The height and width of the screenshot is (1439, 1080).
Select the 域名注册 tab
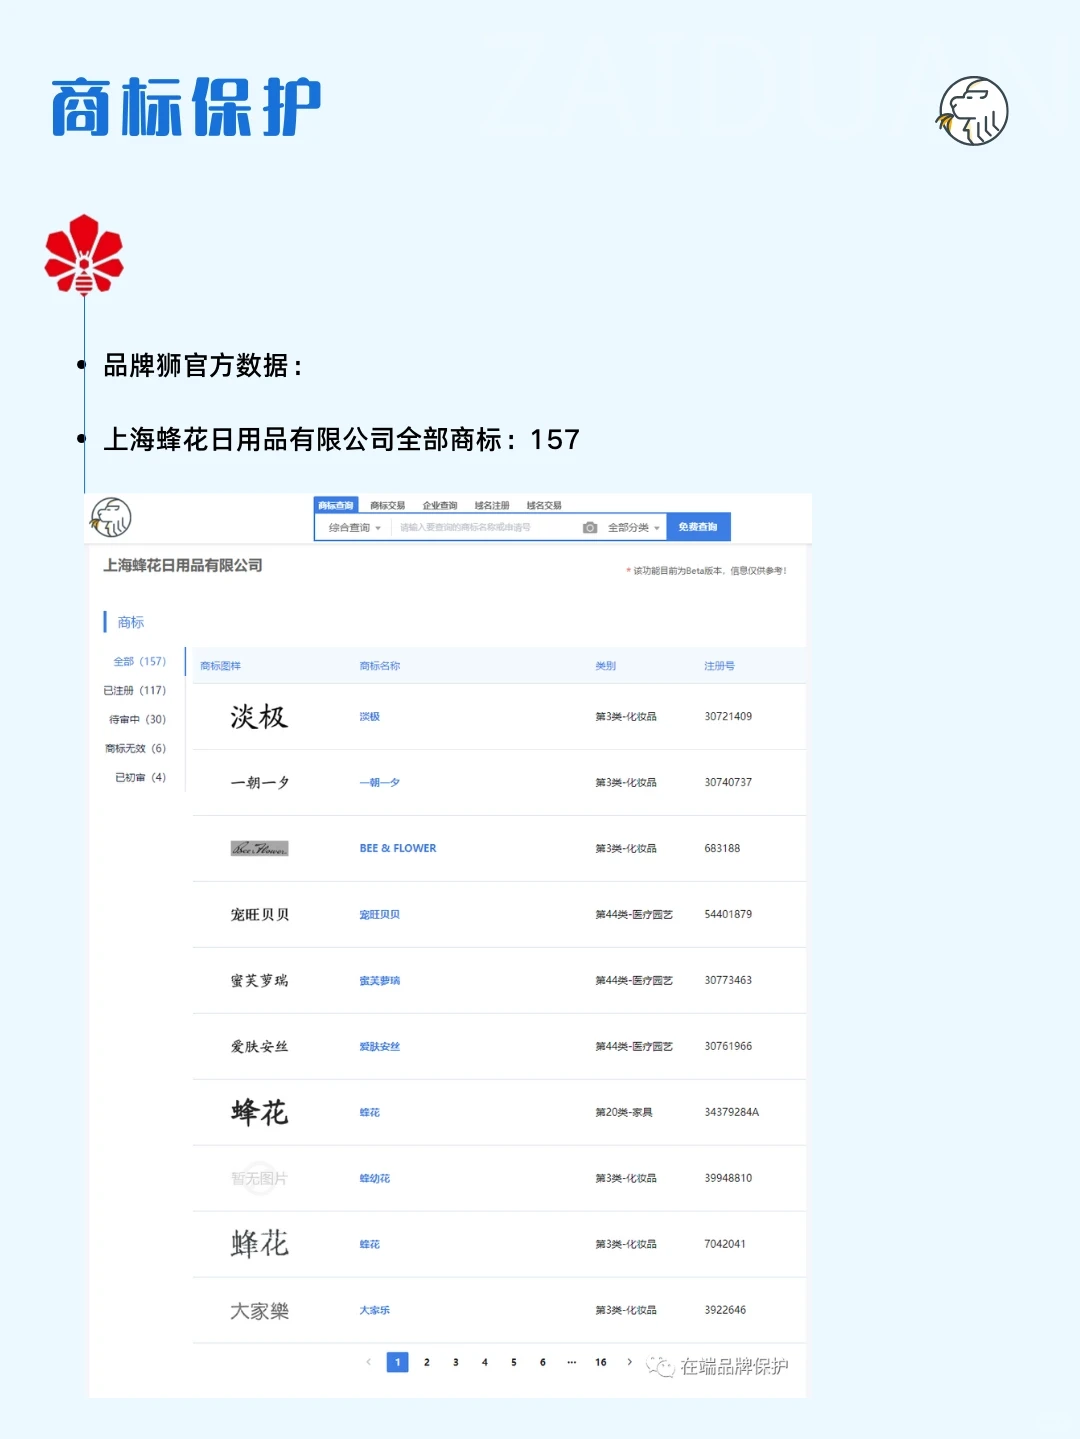(492, 506)
